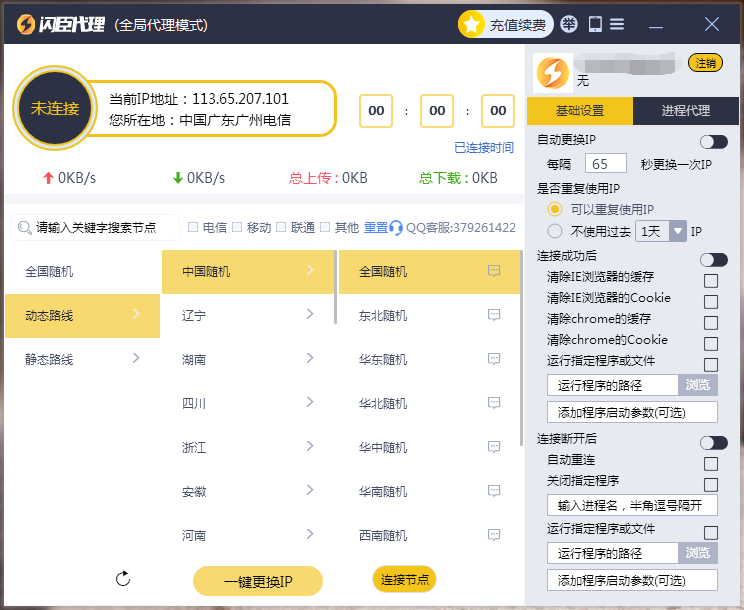Click the 未连接 connection status circle

55,108
